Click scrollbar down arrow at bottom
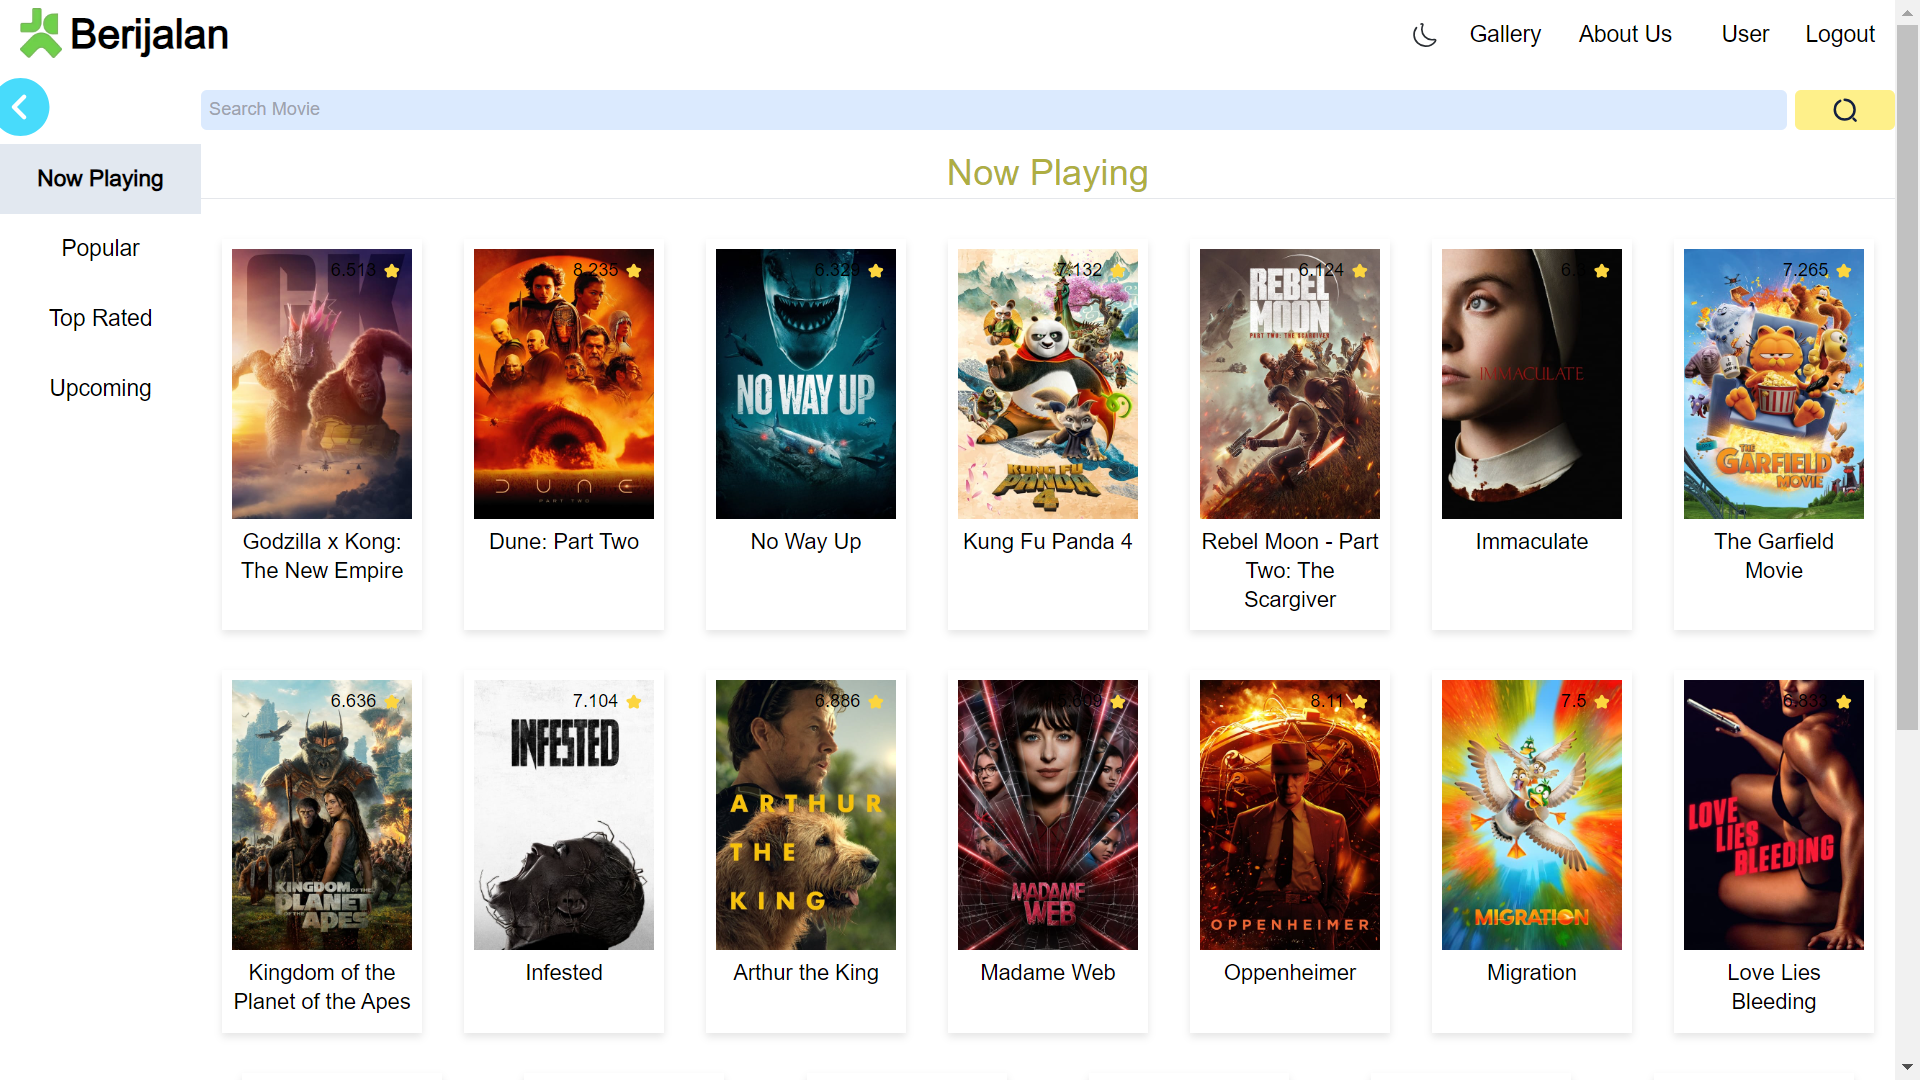 tap(1907, 1067)
